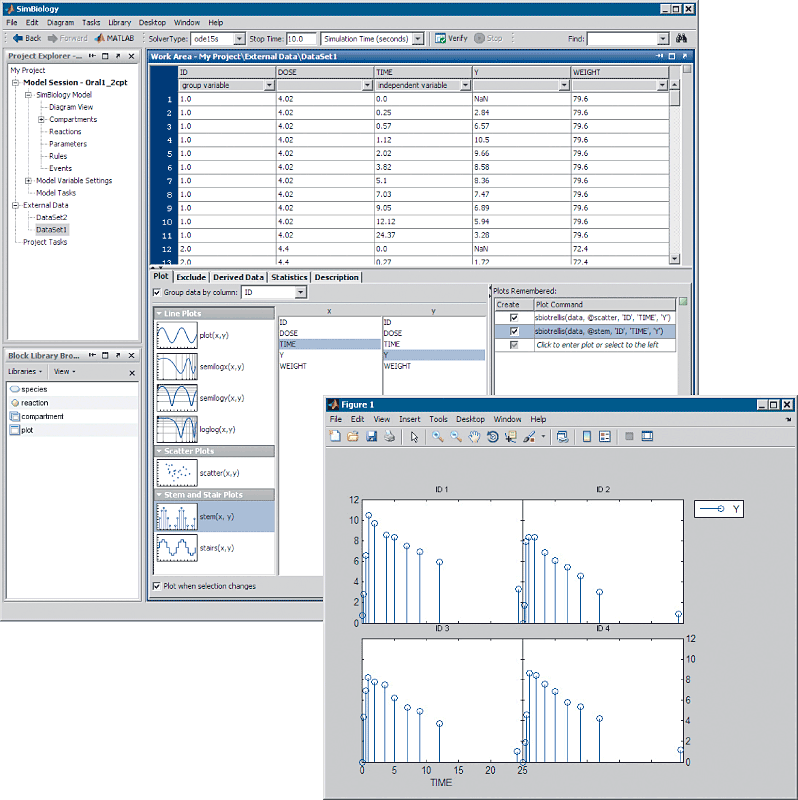The height and width of the screenshot is (800, 798).
Task: Click the Stop simulation button
Action: [488, 38]
